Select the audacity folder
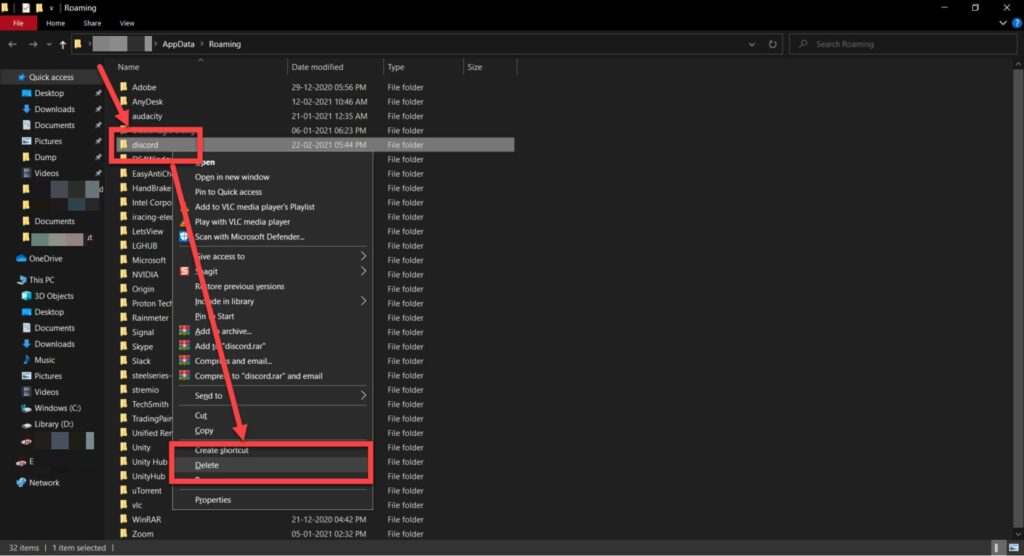This screenshot has width=1024, height=556. (x=147, y=116)
